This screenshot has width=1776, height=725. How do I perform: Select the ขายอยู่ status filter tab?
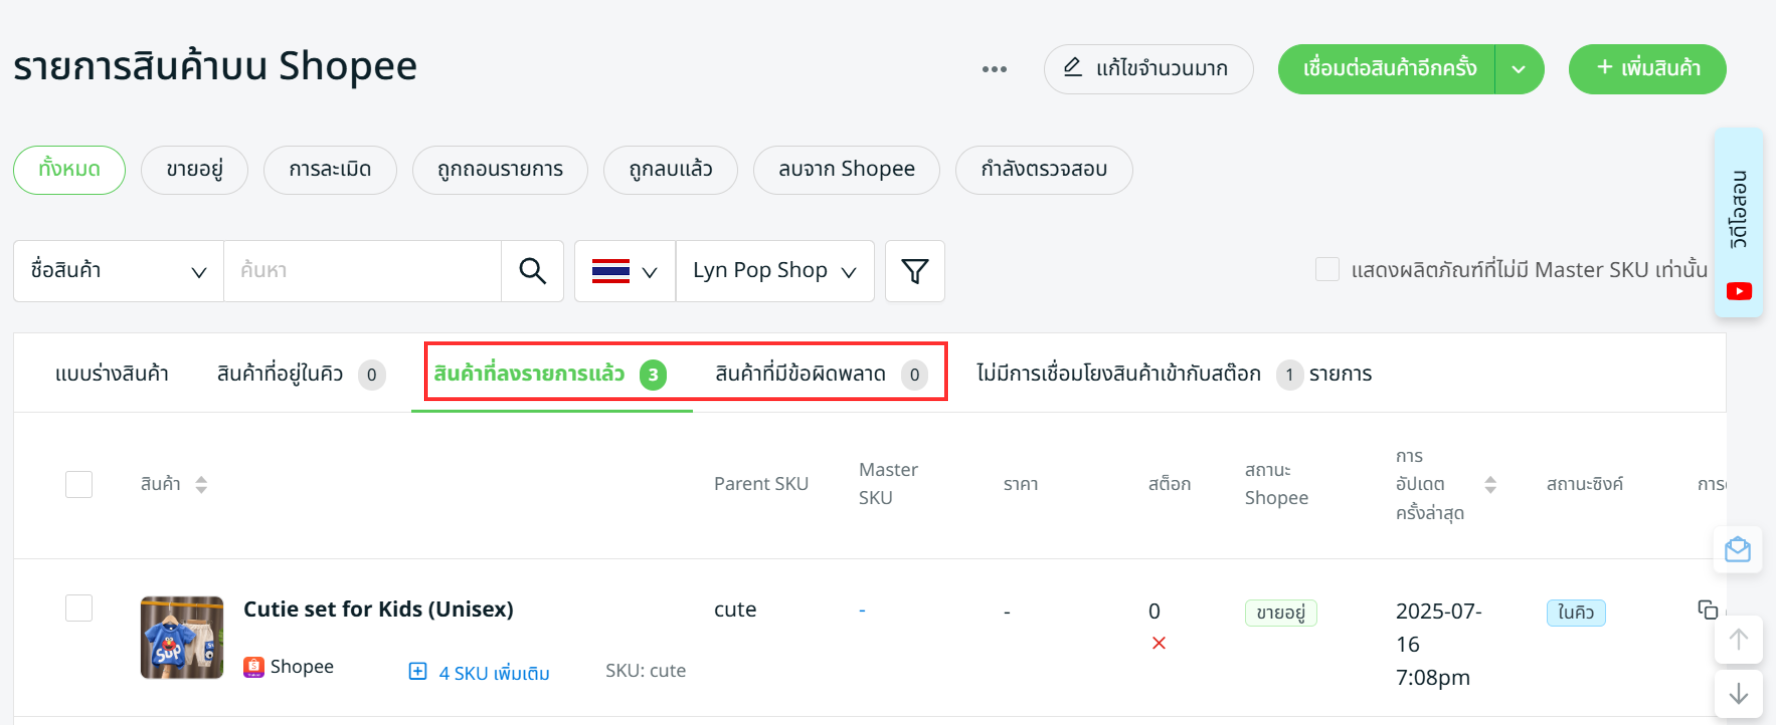coord(194,170)
